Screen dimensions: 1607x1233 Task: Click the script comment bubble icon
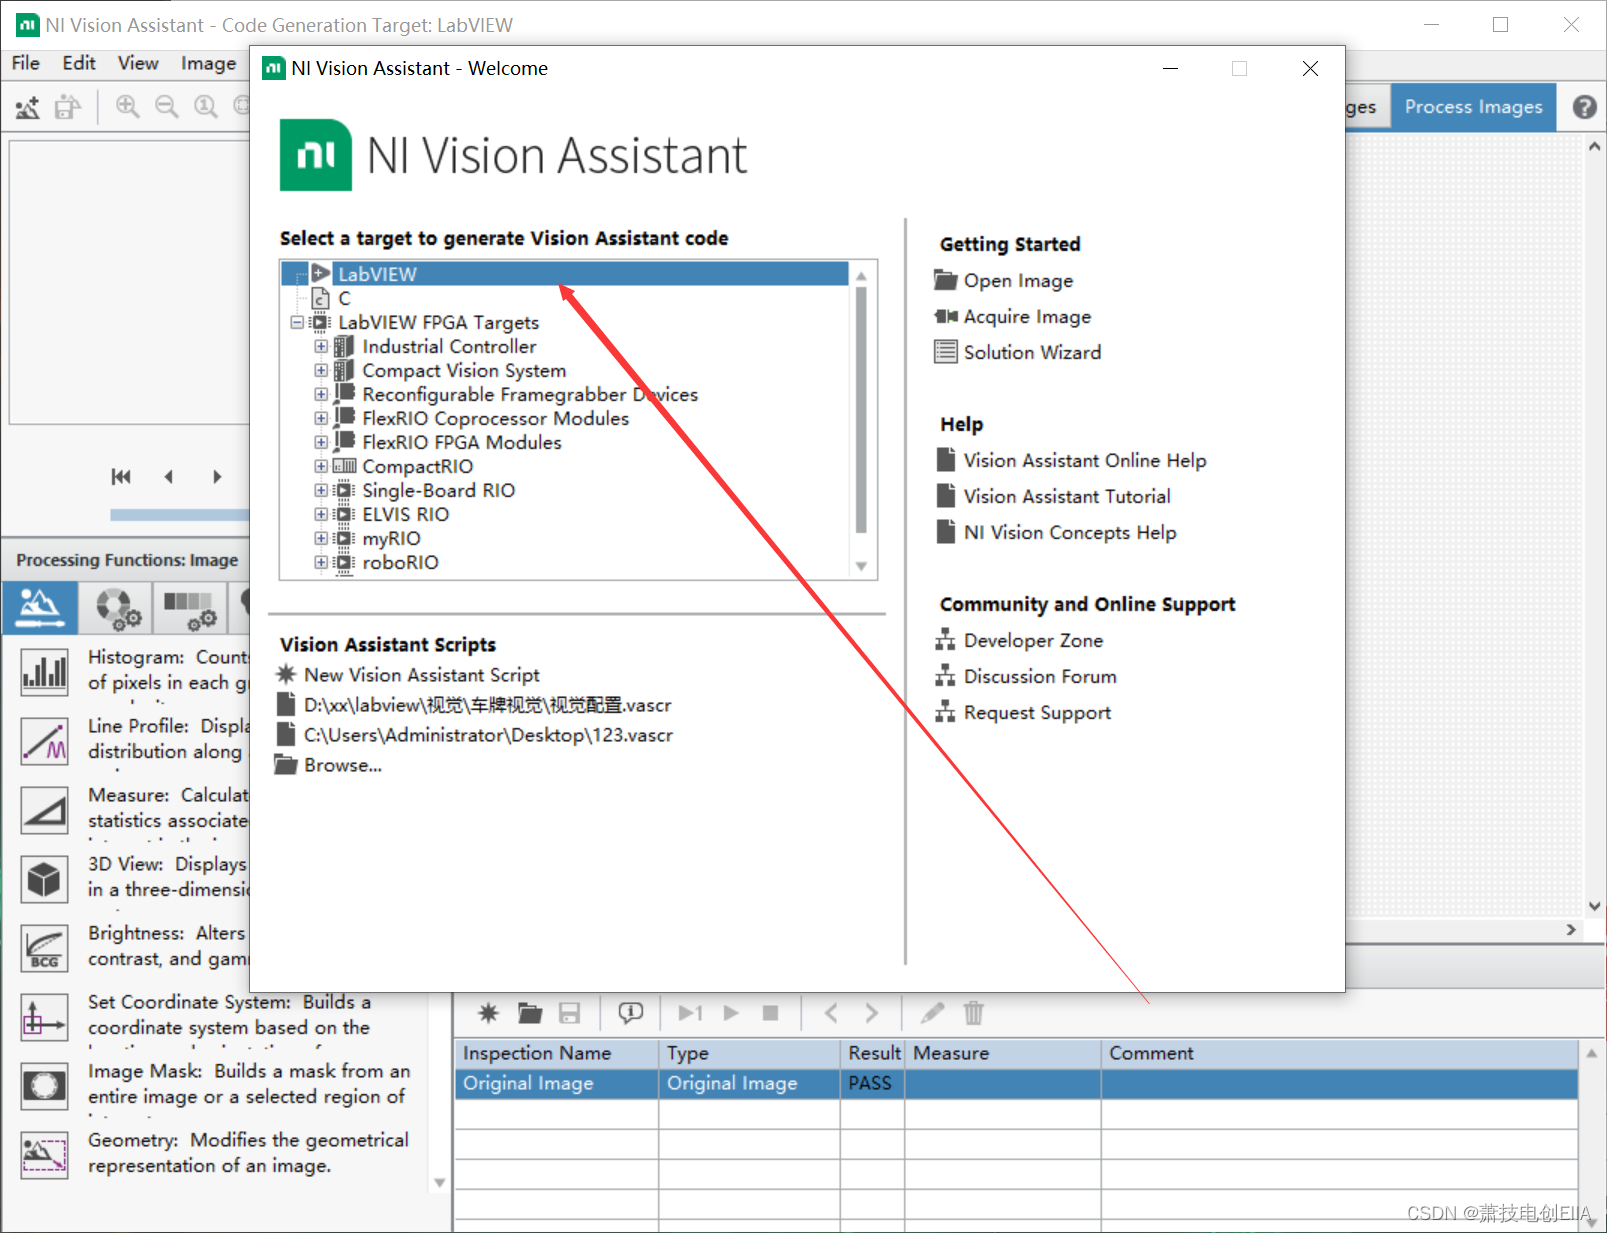(630, 1013)
